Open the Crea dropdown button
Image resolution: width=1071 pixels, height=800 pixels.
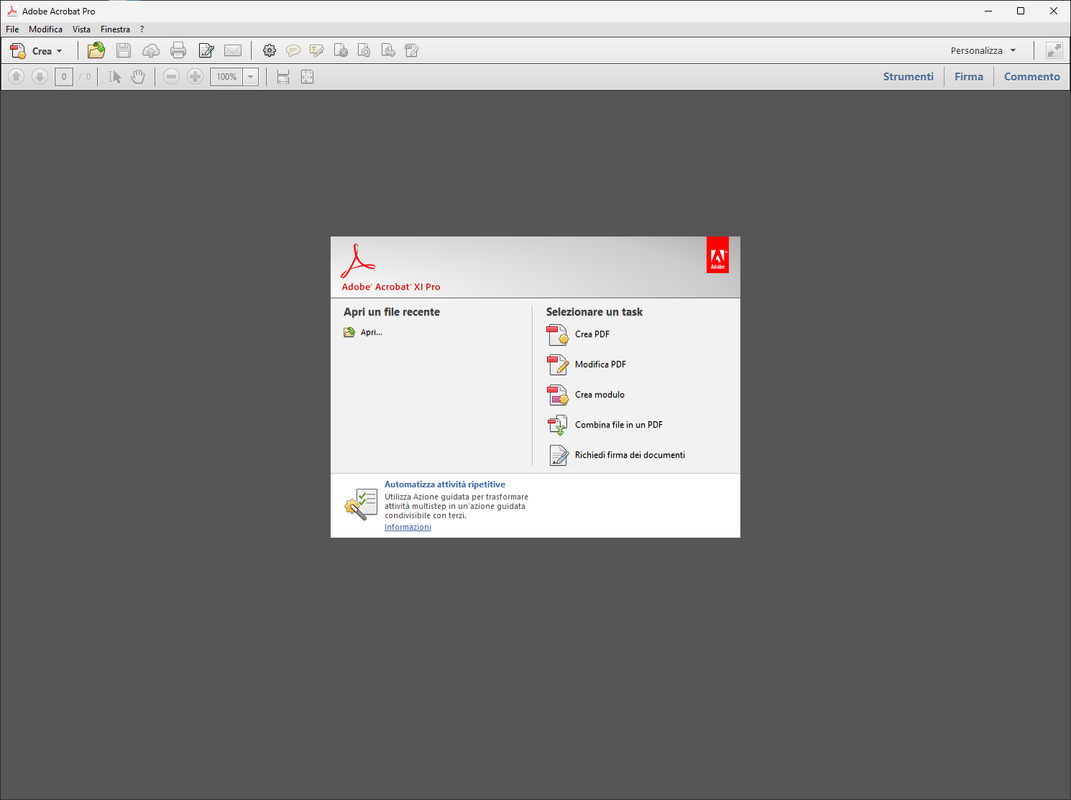37,51
